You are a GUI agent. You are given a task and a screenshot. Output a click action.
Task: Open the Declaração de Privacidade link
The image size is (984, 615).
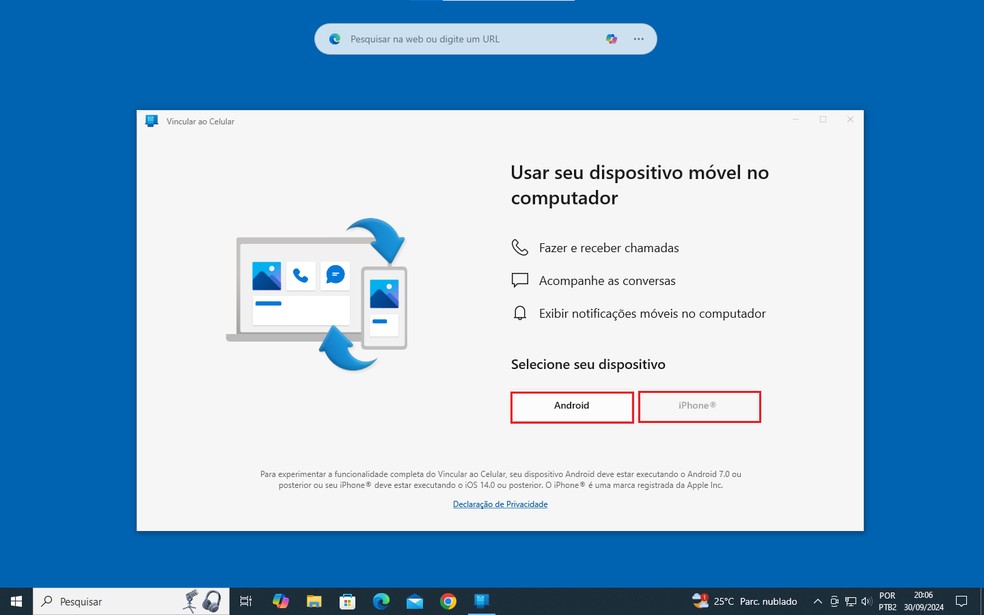pos(500,504)
